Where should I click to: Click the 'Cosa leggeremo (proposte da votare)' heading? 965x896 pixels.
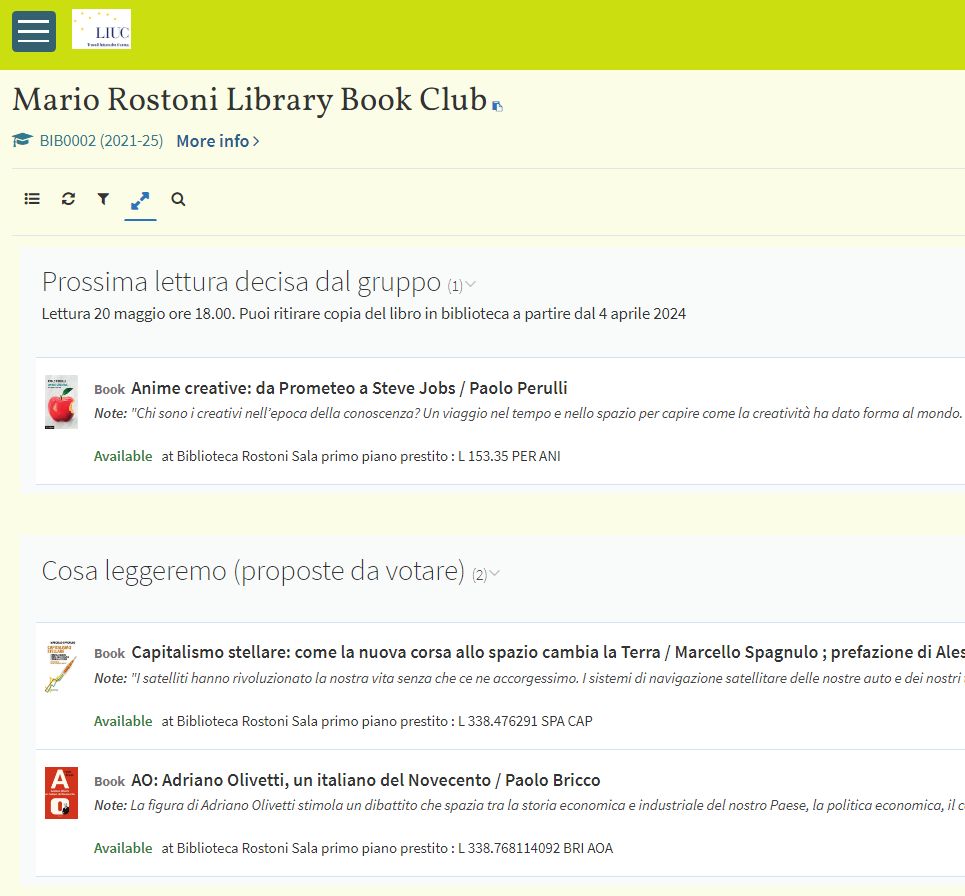(253, 571)
